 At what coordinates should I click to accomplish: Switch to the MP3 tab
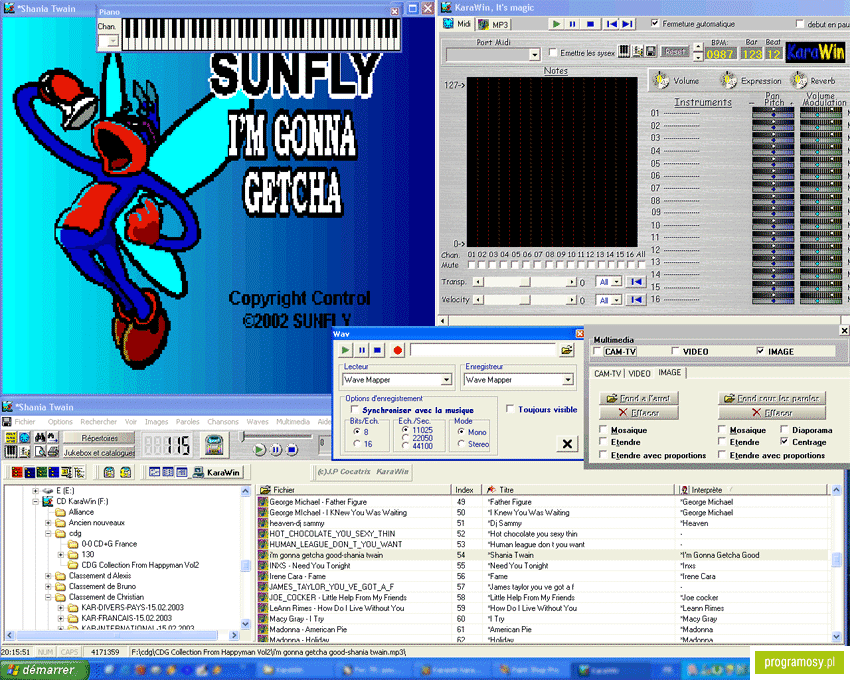click(x=494, y=24)
